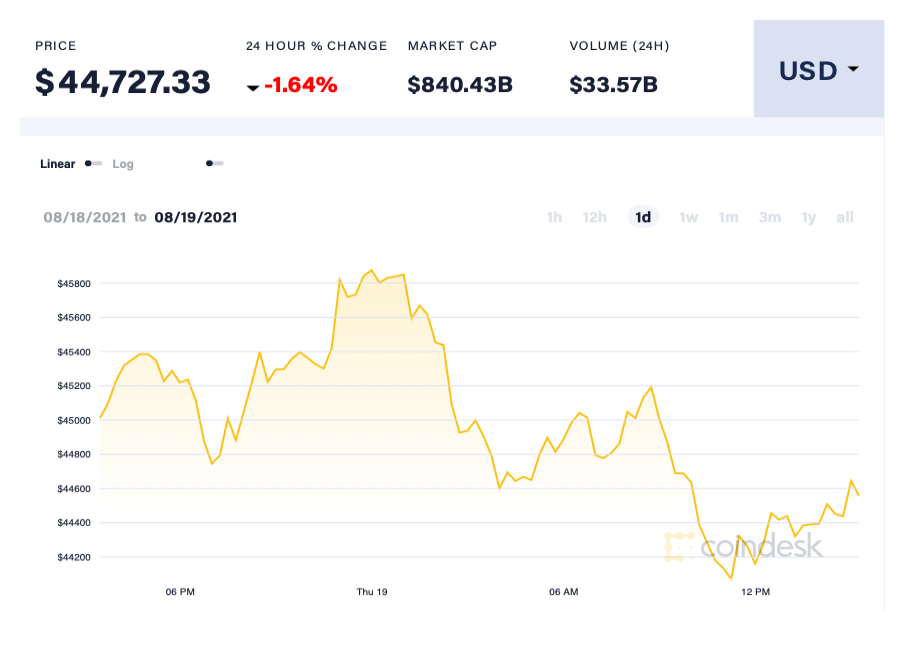
Task: Toggle the Linear/Log scale switch
Action: (93, 163)
